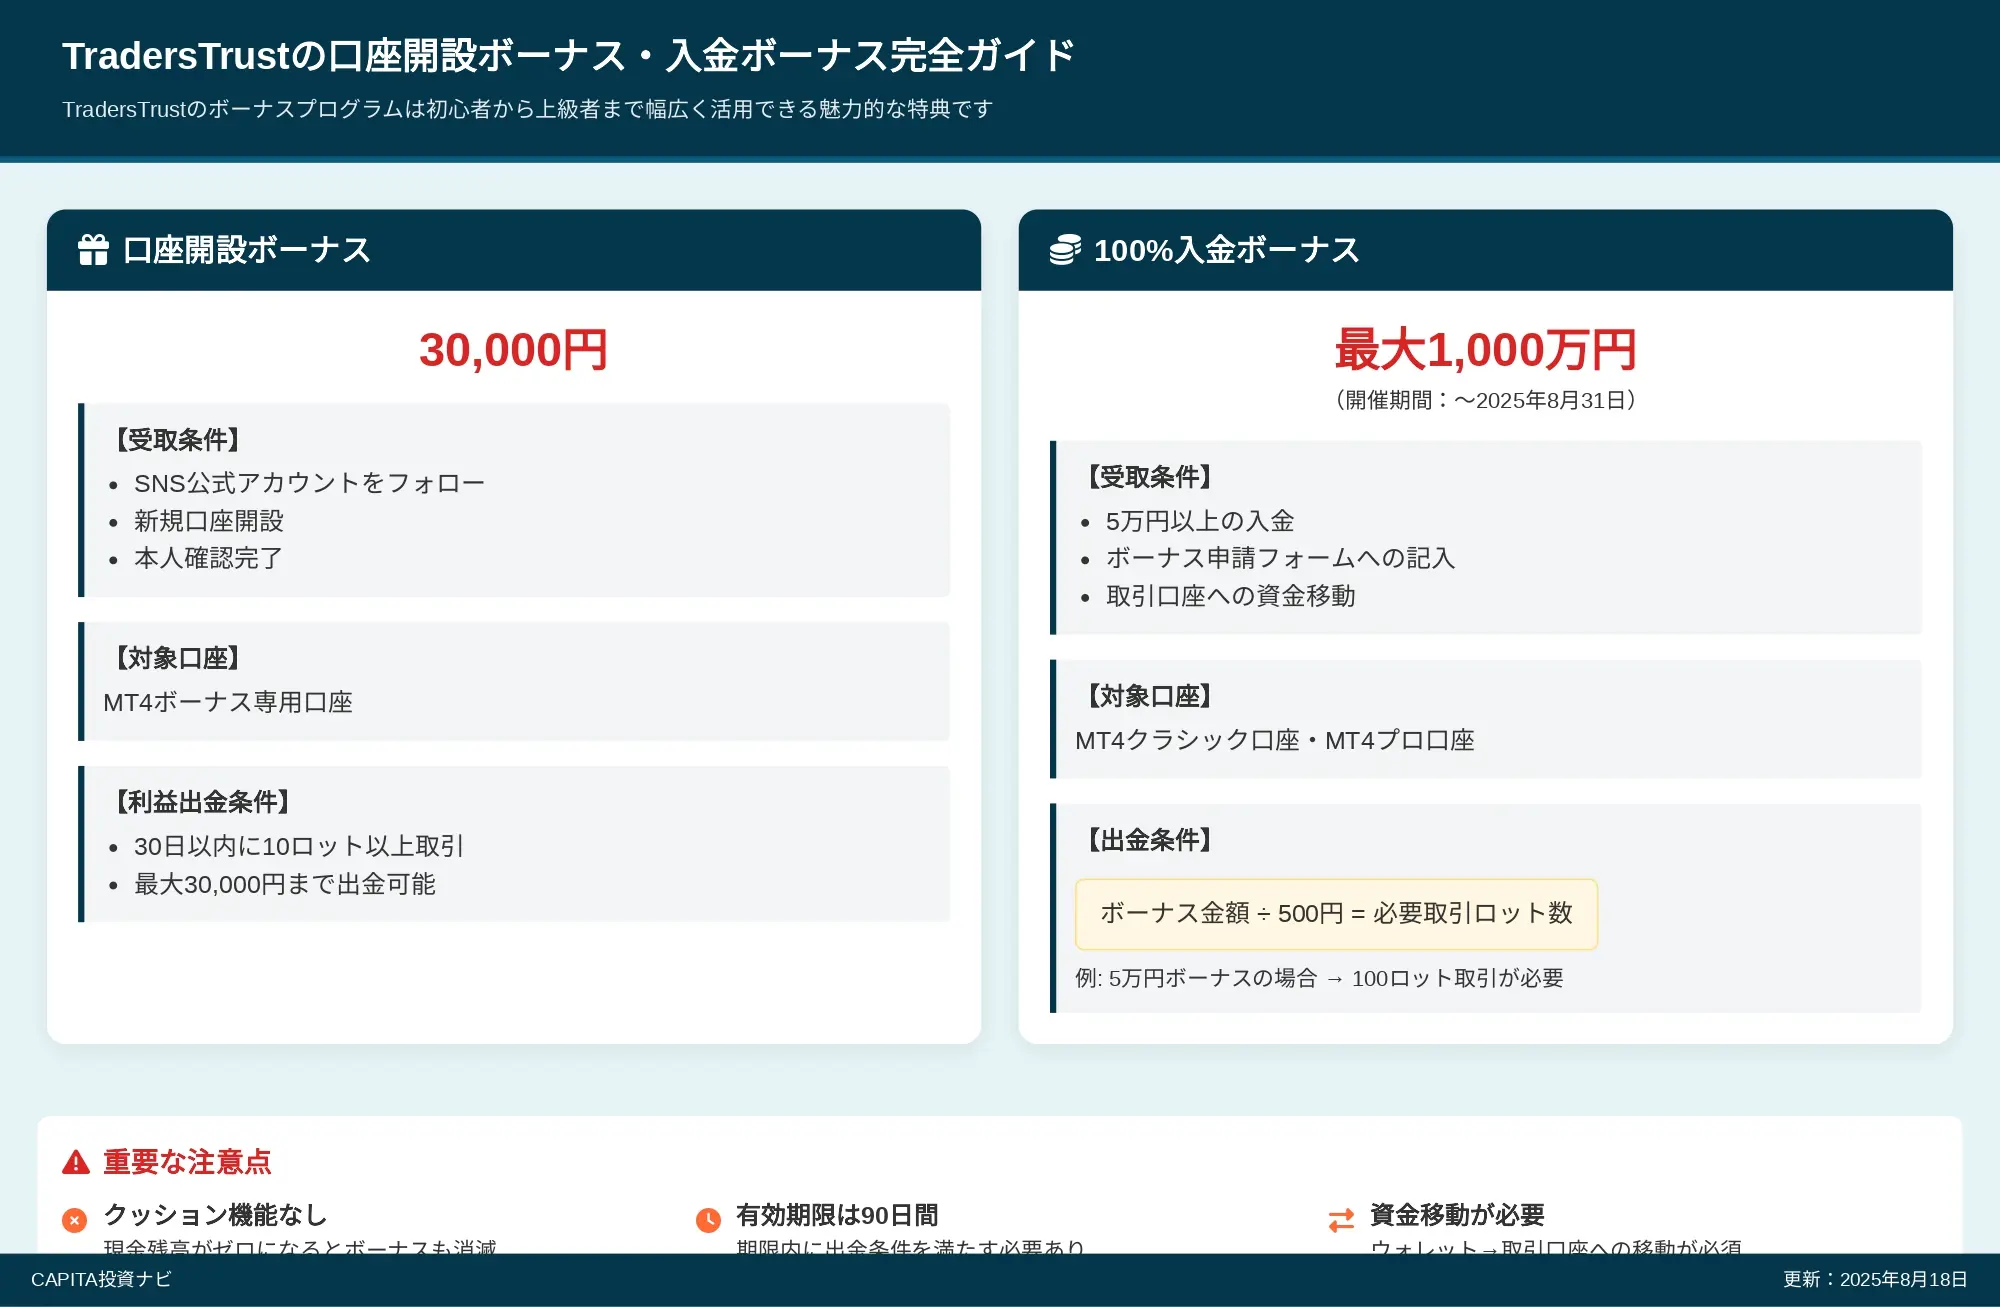
Task: Click 【対象口座】 heading above MT4ボーナス専用口座
Action: point(178,658)
